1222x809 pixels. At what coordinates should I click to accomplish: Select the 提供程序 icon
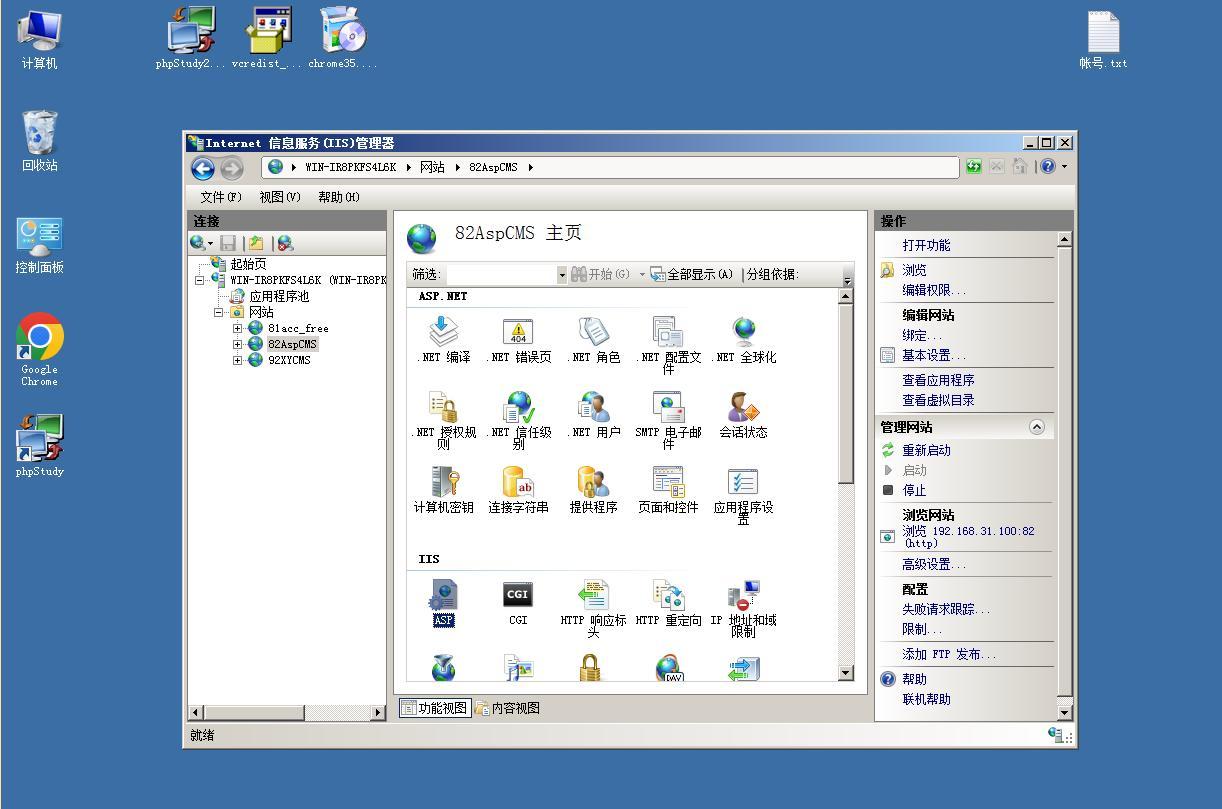coord(593,490)
